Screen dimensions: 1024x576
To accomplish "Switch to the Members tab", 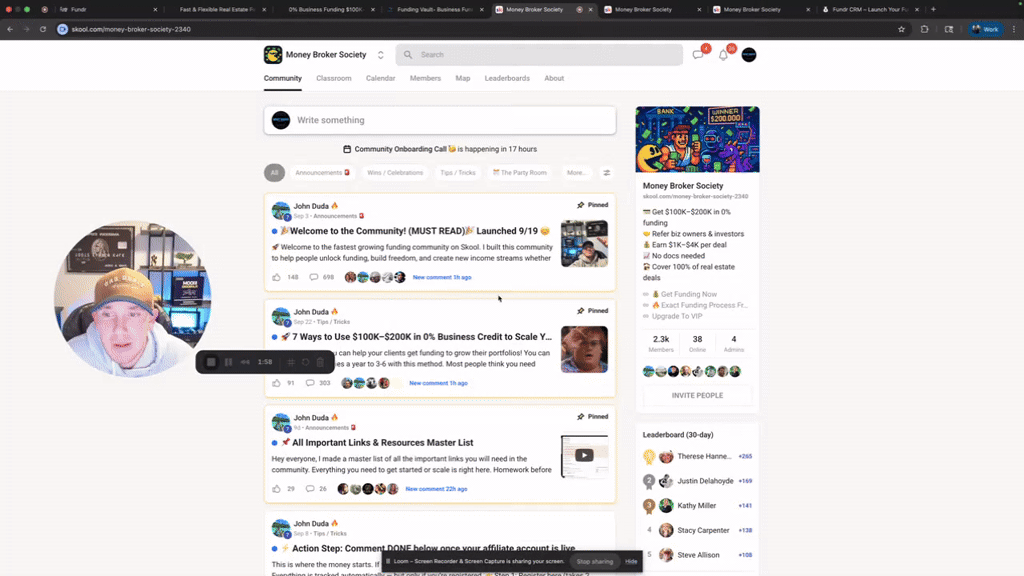I will pyautogui.click(x=425, y=78).
